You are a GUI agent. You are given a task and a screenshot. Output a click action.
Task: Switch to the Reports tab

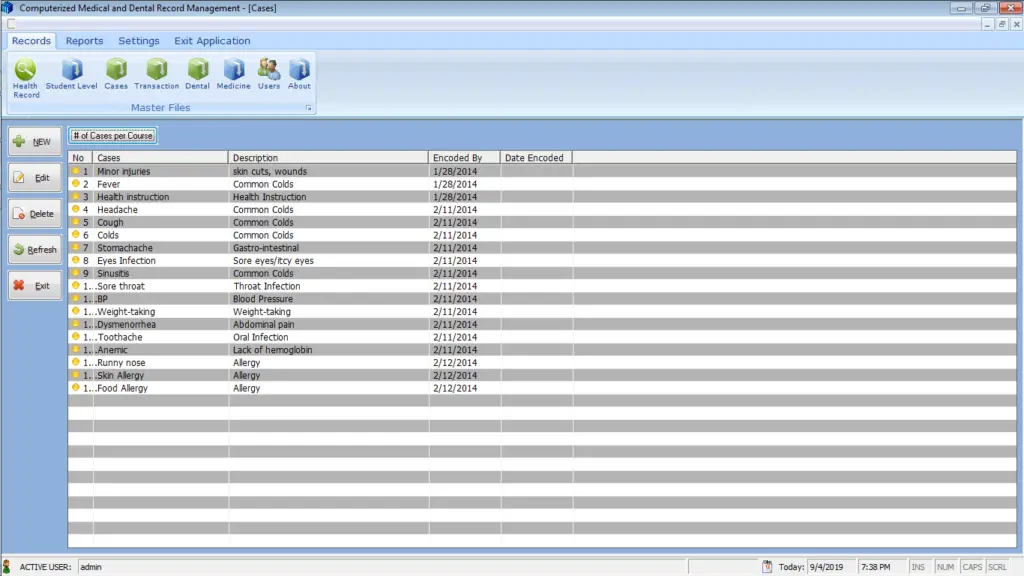point(84,41)
